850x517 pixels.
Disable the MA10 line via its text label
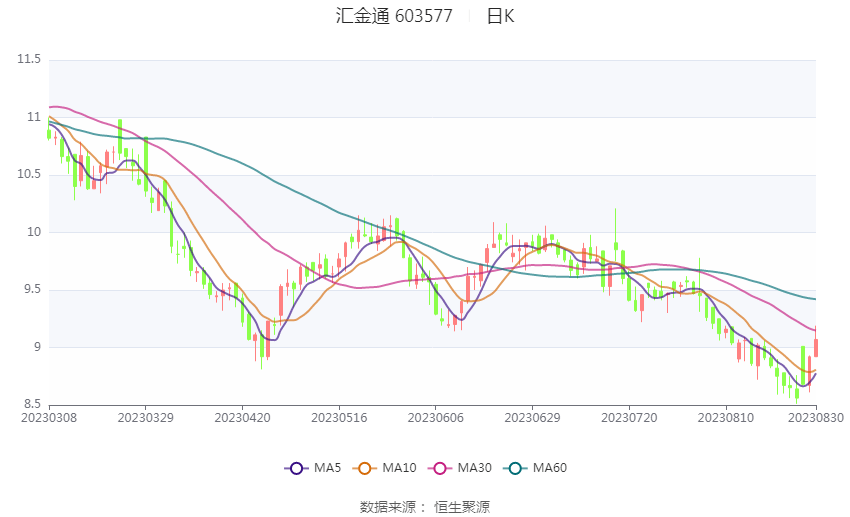tap(400, 468)
